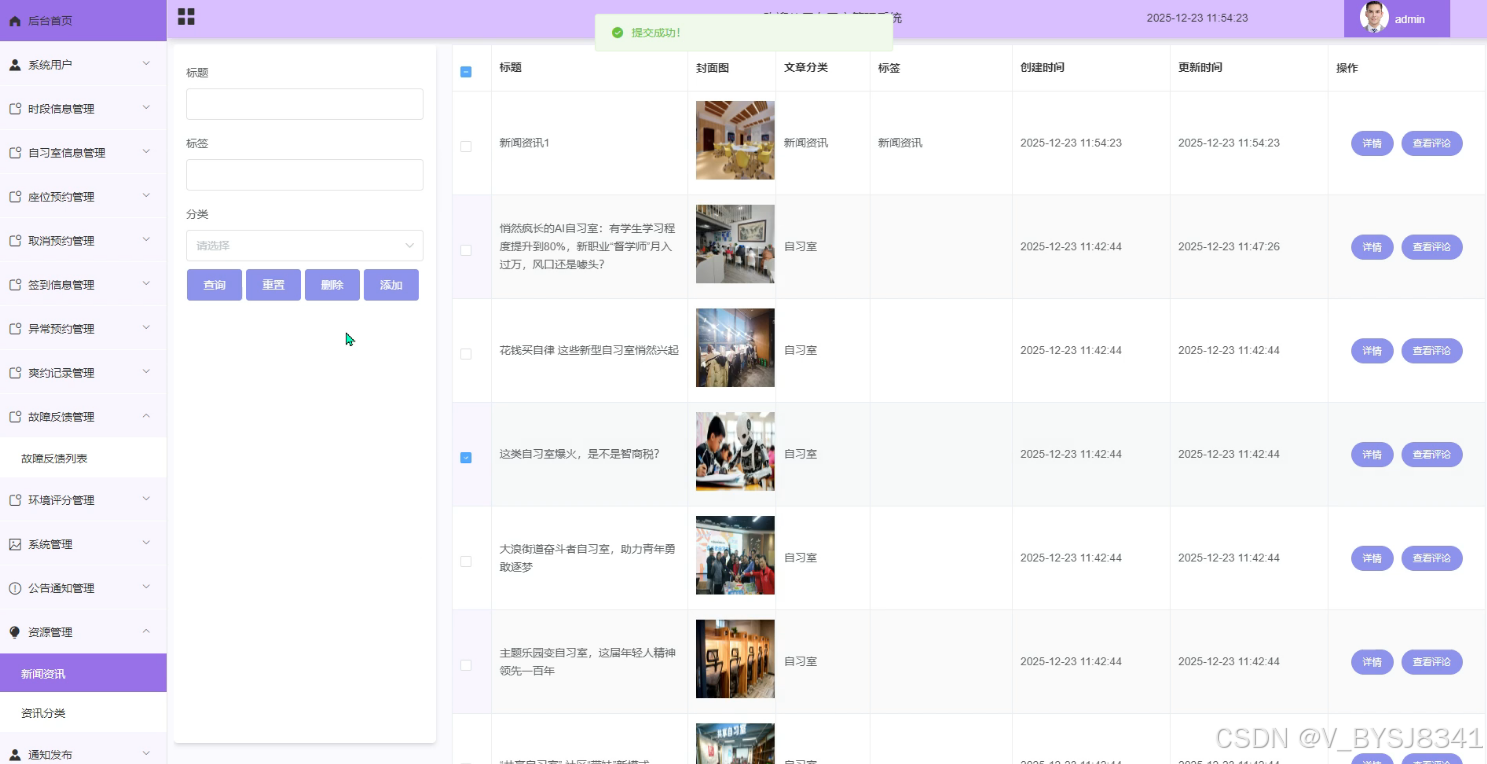Click the icon beside 异常预约管理

point(15,329)
